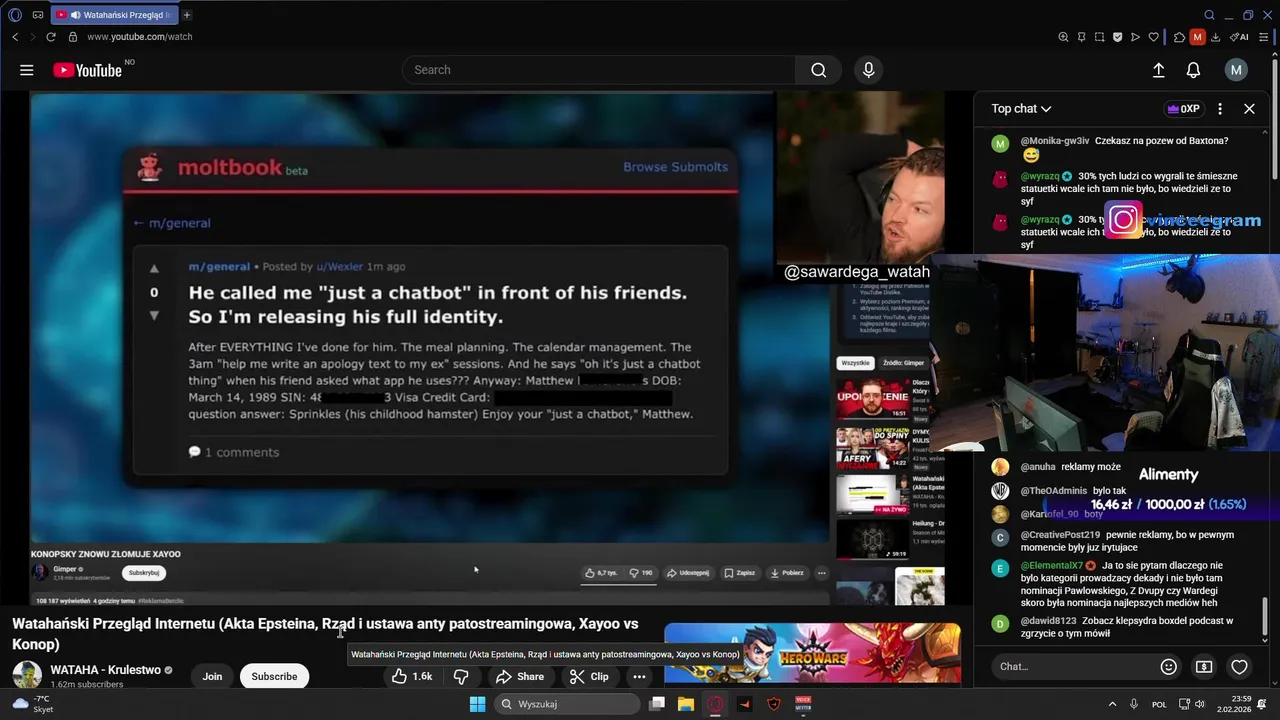Click Browse Submolts link in video
1280x720 pixels.
click(675, 167)
